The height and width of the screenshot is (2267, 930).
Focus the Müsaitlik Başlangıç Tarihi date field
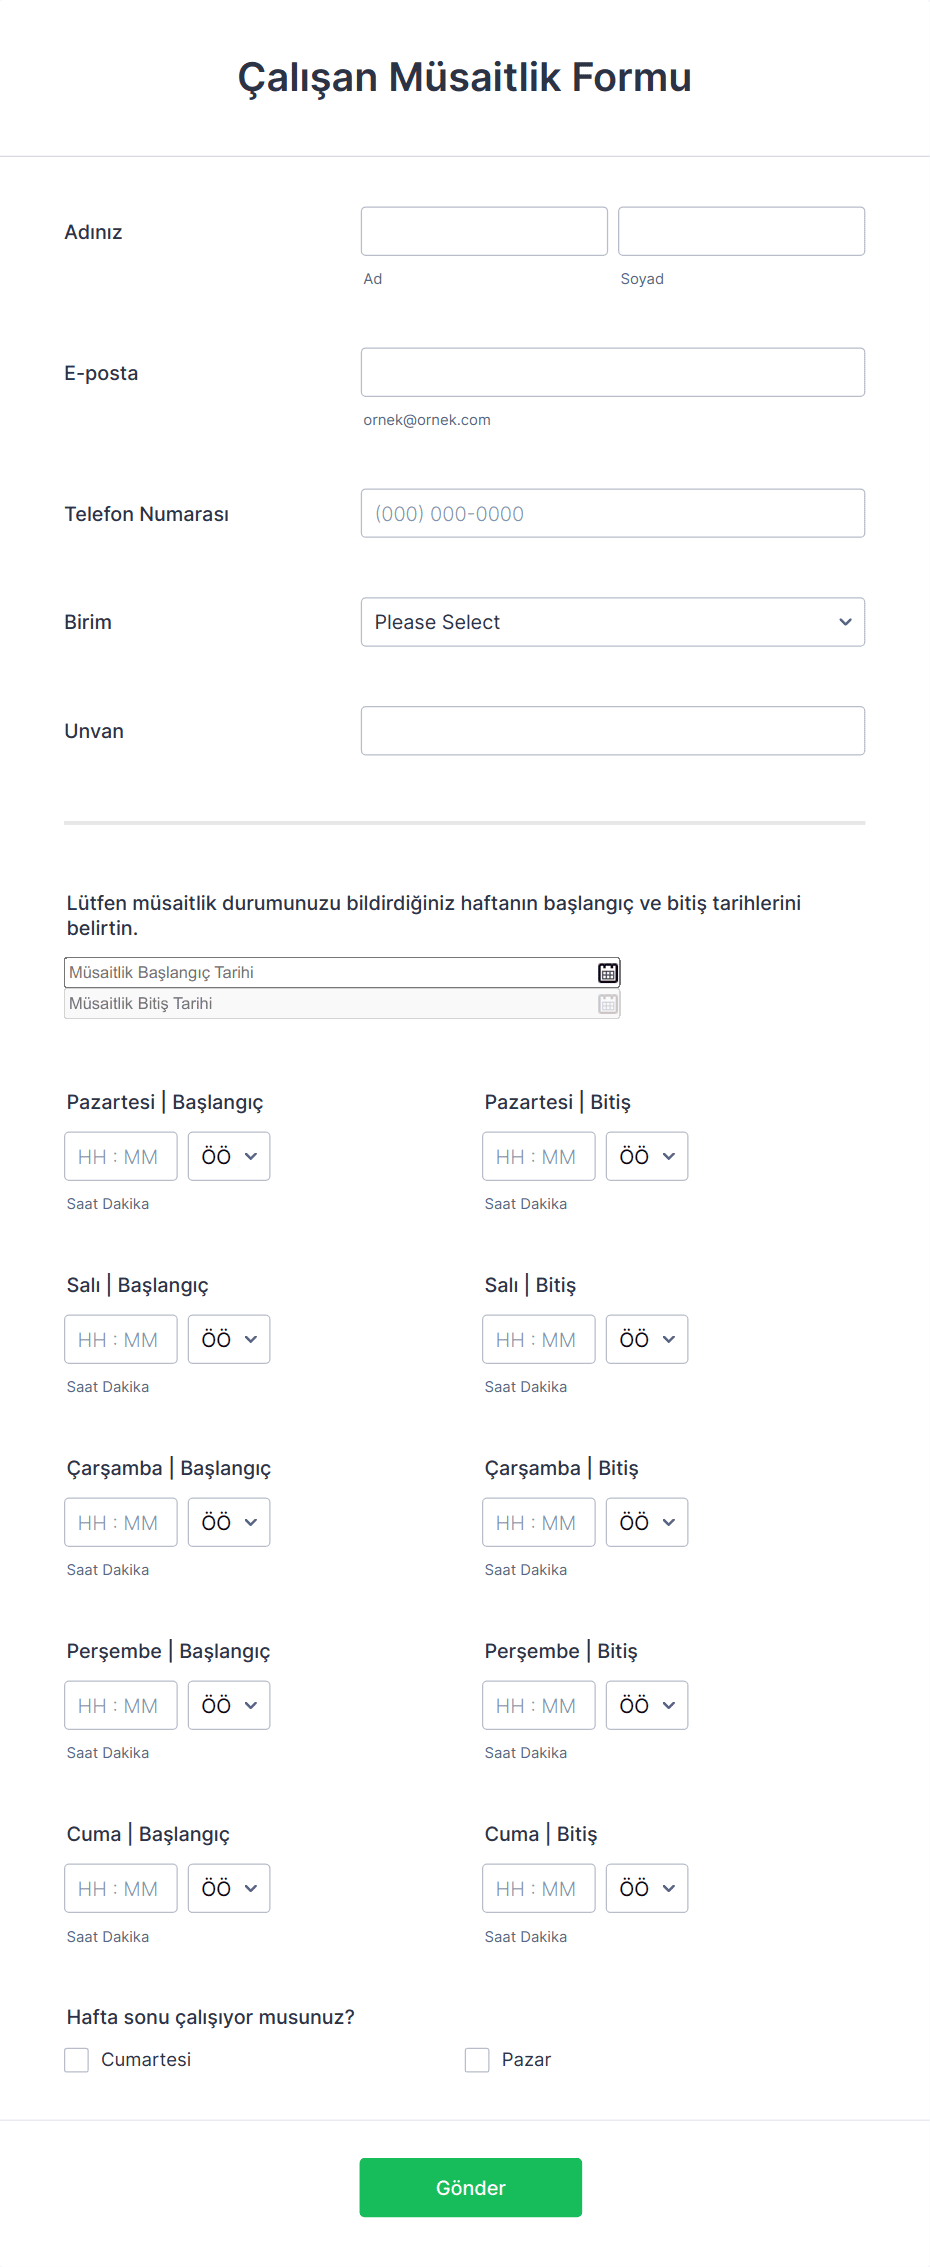click(x=330, y=973)
